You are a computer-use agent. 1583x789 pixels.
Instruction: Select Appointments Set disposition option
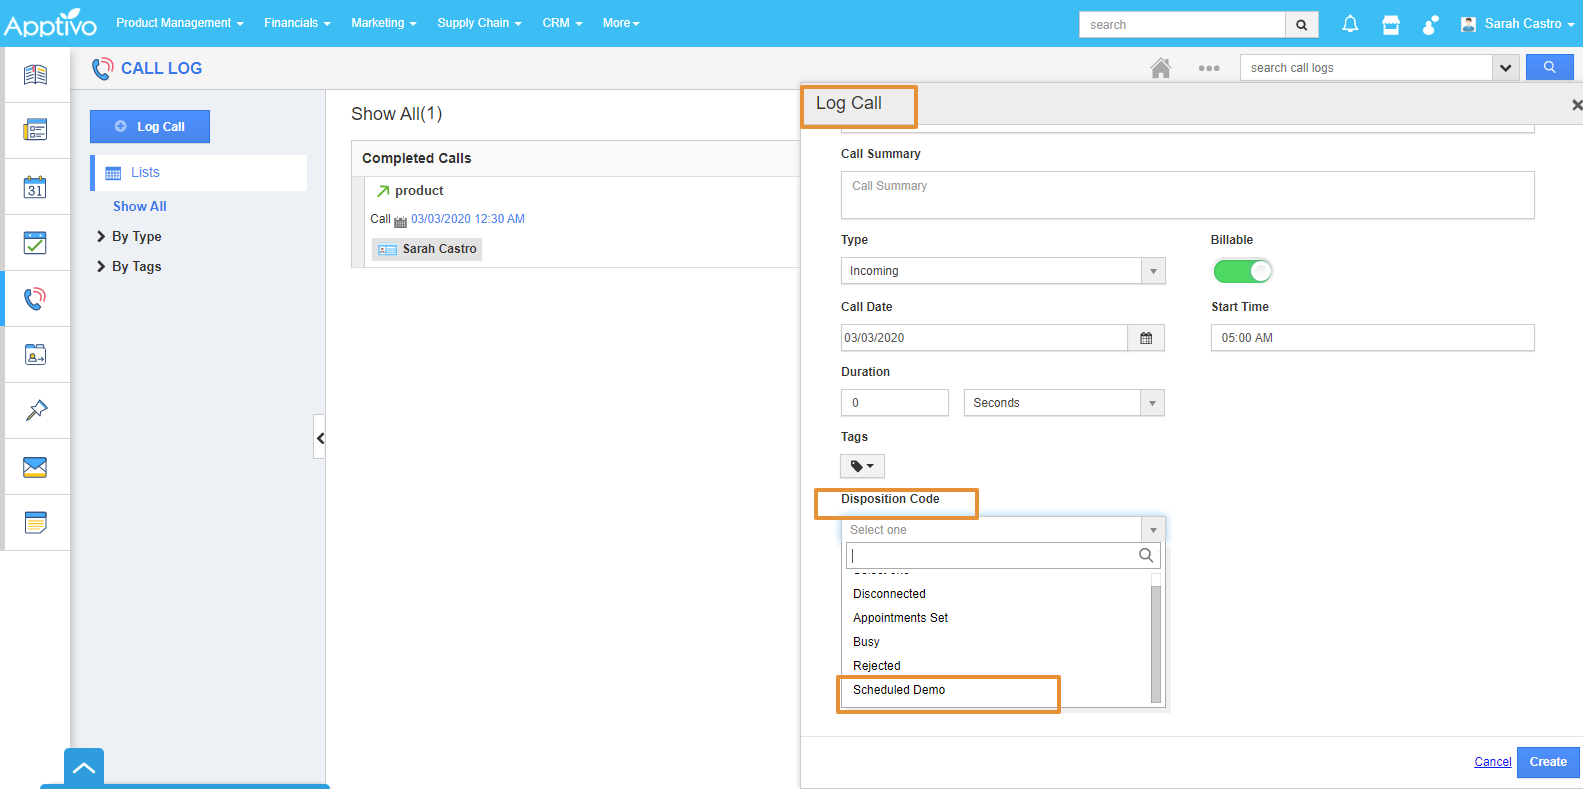click(996, 618)
